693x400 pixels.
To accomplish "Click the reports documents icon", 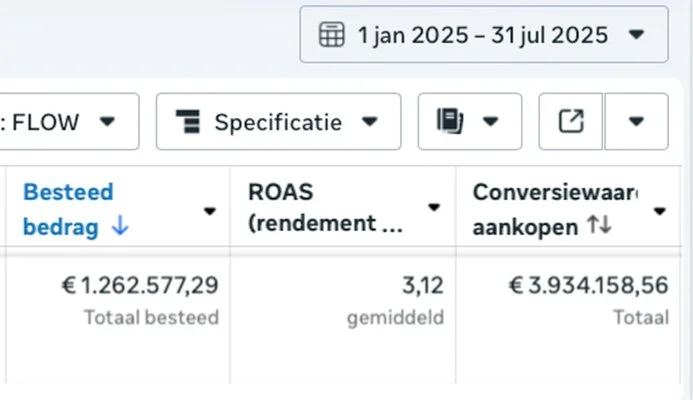I will [x=450, y=122].
